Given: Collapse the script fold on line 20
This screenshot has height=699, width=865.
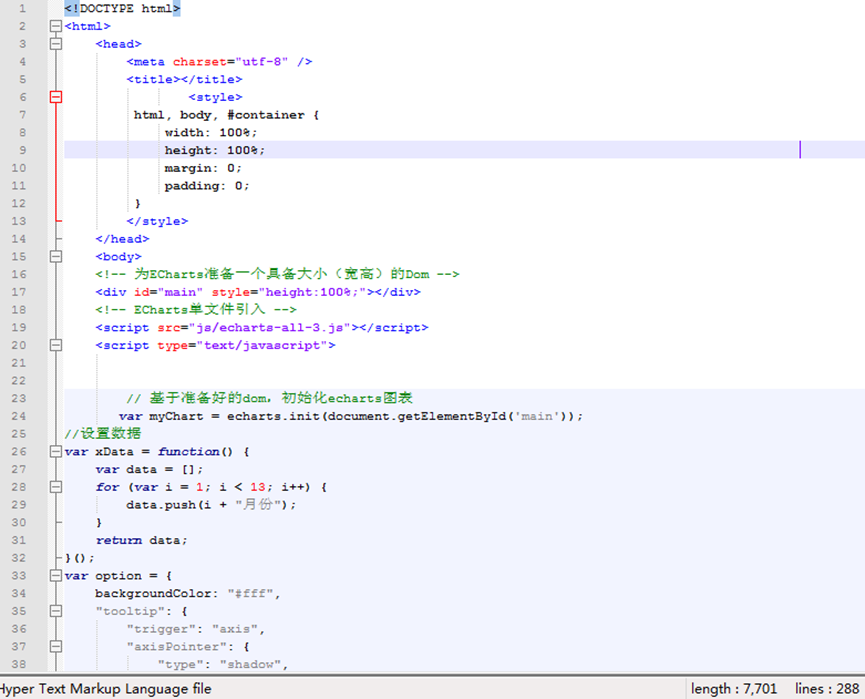Looking at the screenshot, I should (x=56, y=345).
